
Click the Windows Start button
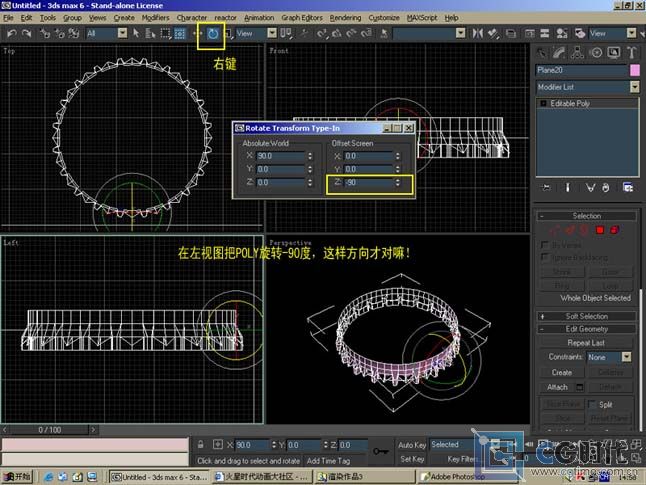[17, 477]
